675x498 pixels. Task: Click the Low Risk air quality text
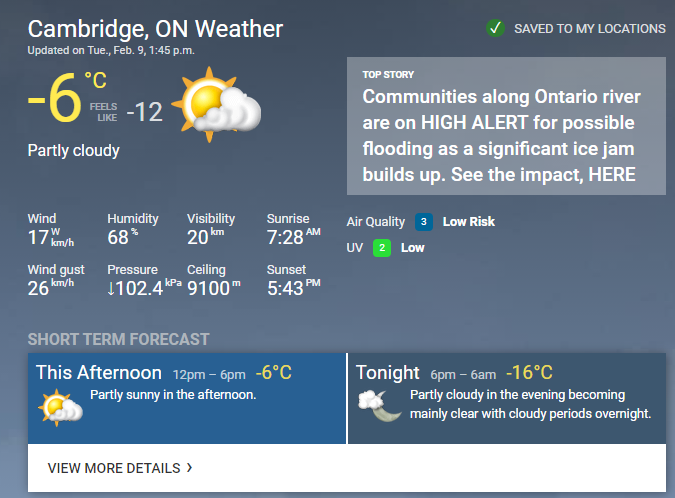coord(469,222)
